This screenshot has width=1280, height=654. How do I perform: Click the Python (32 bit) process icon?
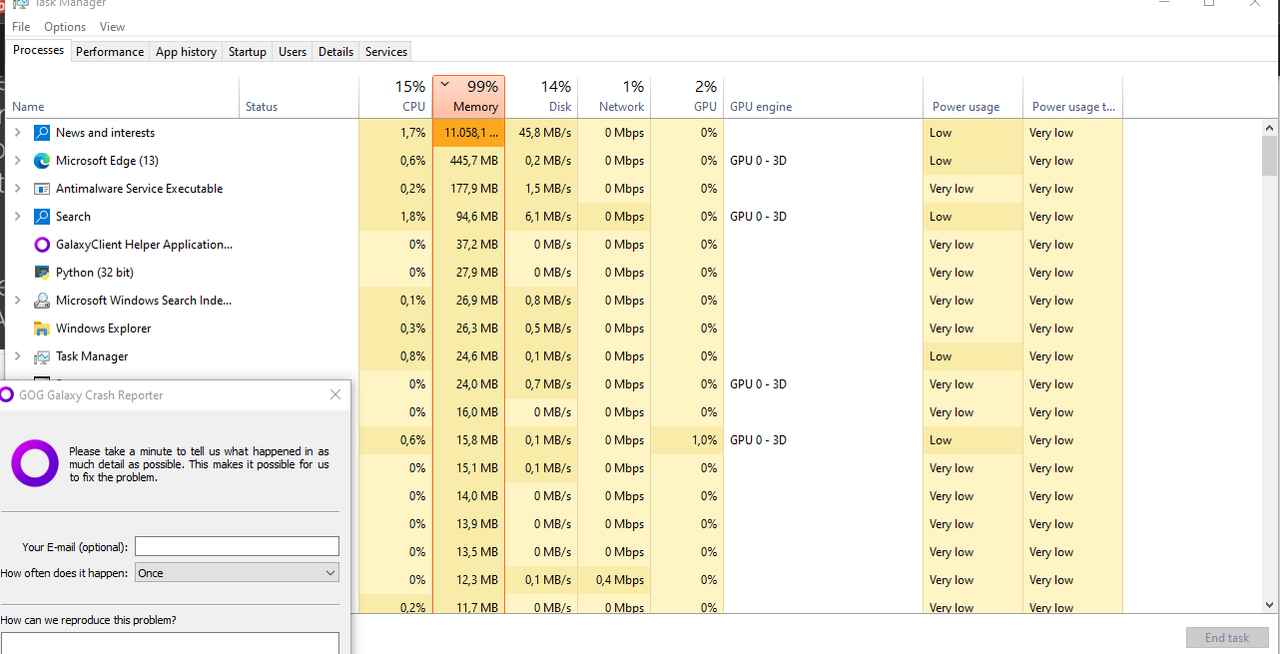(x=42, y=273)
